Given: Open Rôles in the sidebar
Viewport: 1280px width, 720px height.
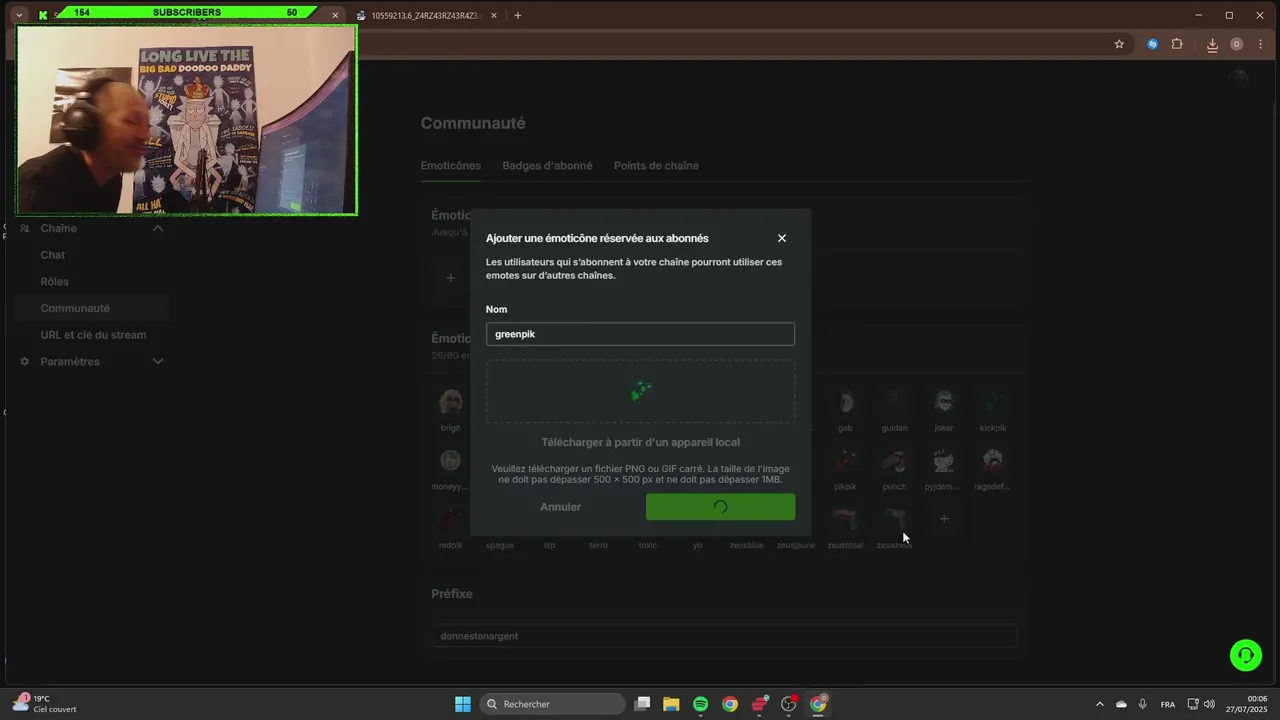Looking at the screenshot, I should (55, 282).
